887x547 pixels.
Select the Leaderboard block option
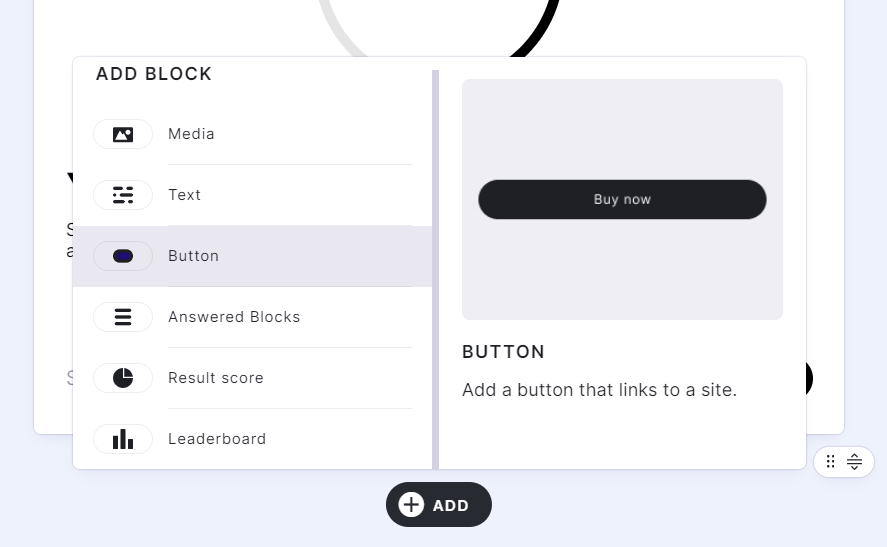(217, 439)
